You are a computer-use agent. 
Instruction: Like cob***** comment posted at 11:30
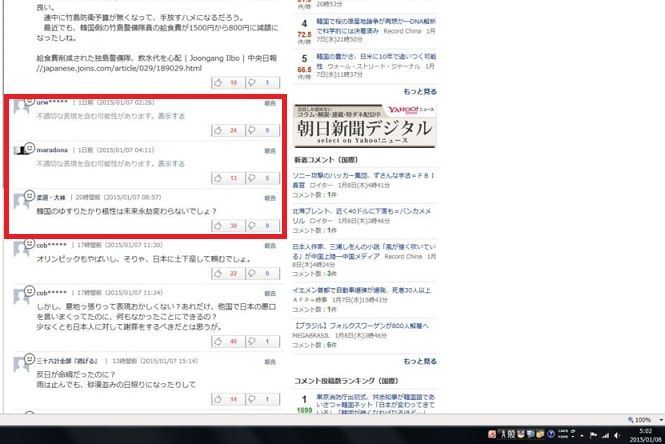(x=228, y=274)
